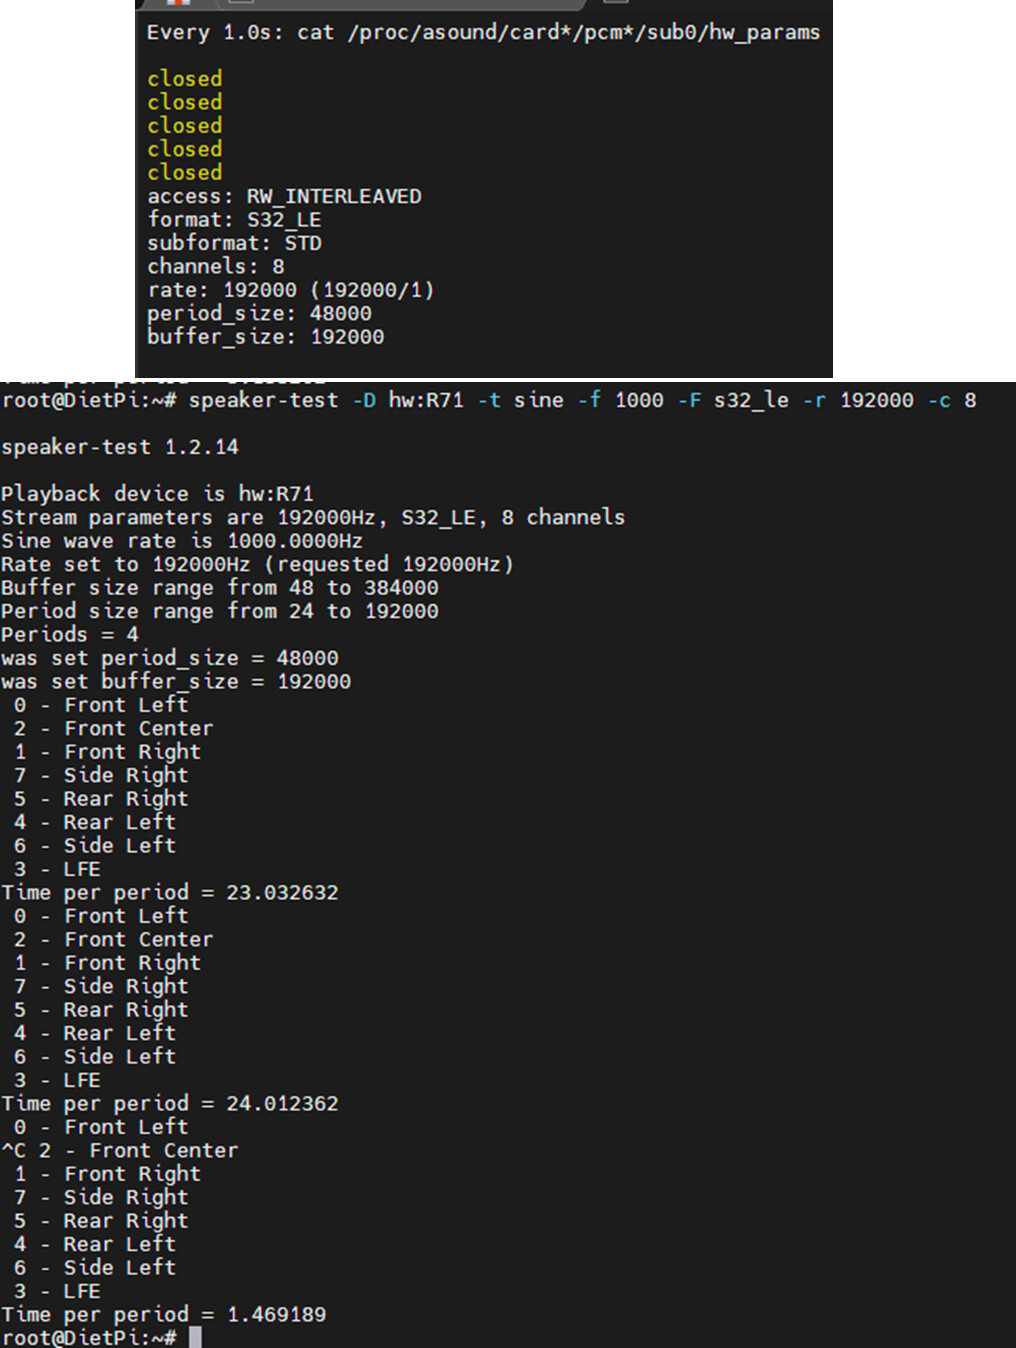Click the 'Buffer size range' line
Screen dimensions: 1016x1348
pyautogui.click(x=219, y=588)
